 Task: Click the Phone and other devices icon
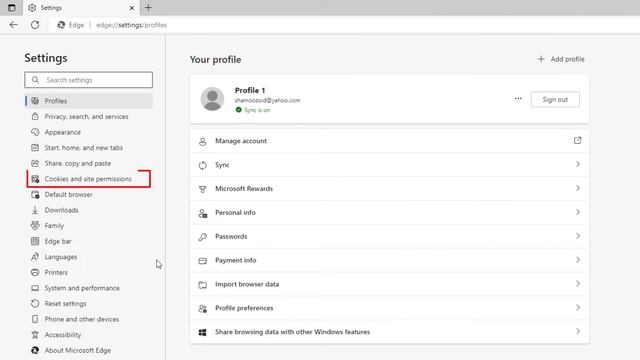(x=35, y=319)
